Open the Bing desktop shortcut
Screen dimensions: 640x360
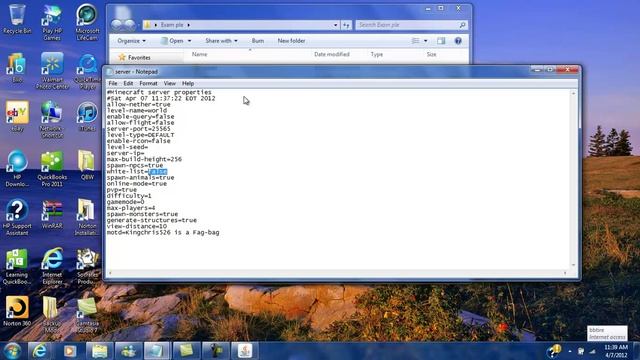click(x=17, y=68)
